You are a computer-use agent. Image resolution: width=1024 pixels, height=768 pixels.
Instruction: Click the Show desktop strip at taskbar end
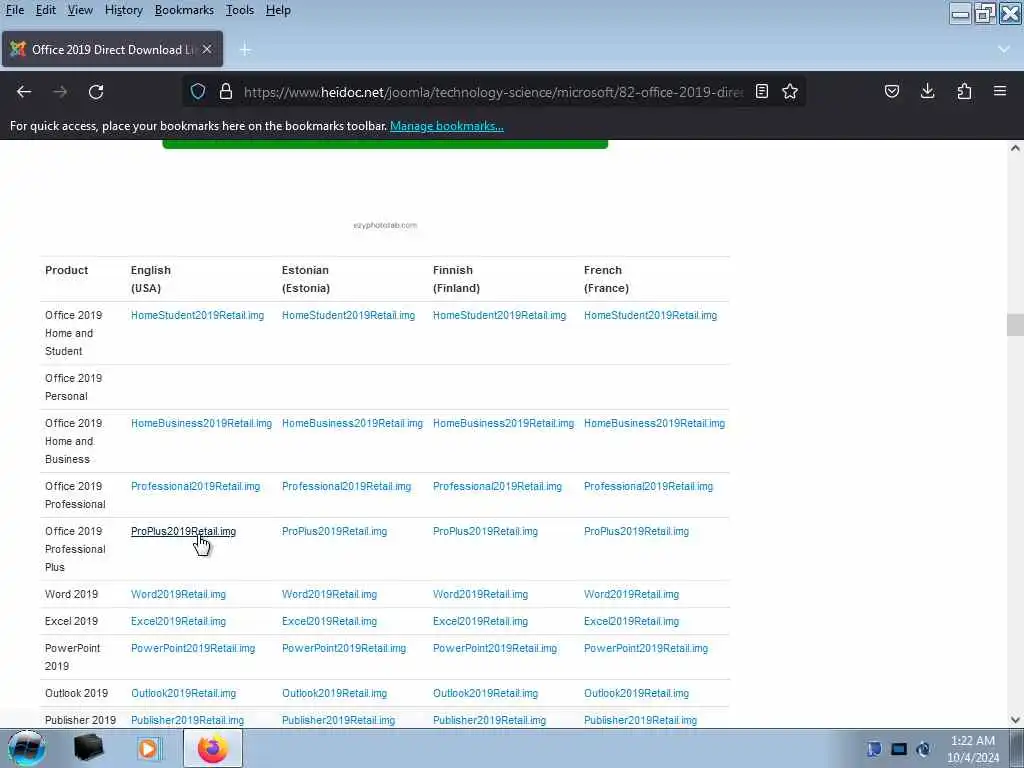coord(1017,748)
